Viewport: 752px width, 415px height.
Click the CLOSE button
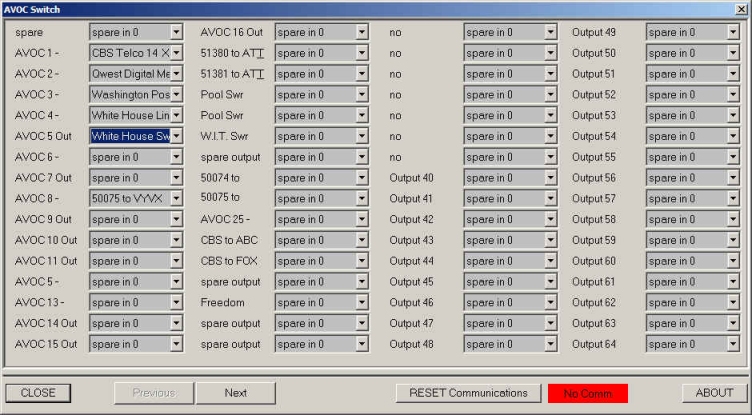38,393
